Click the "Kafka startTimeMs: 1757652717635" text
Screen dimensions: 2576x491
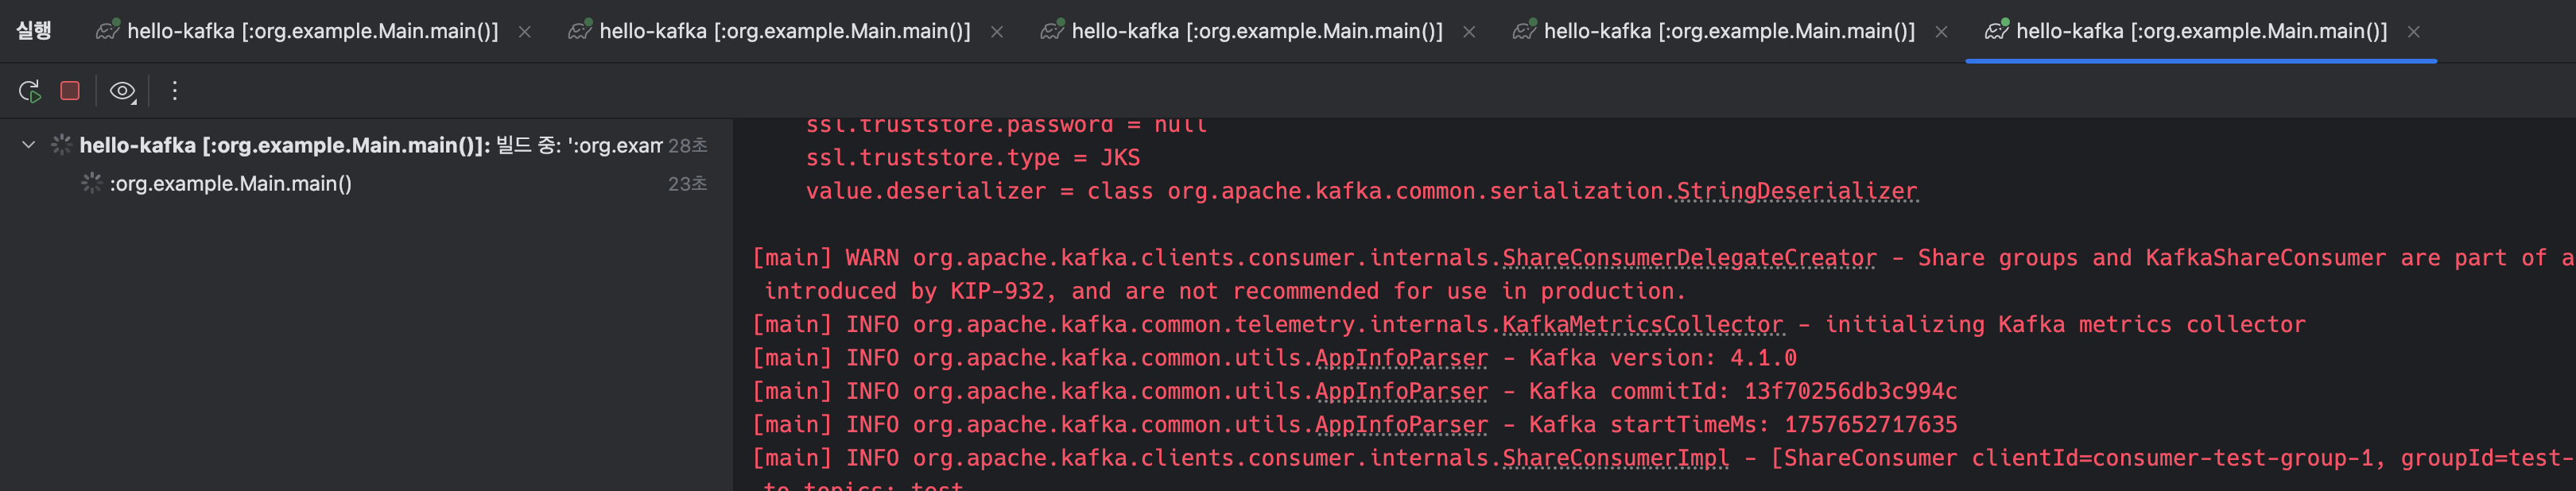click(x=1743, y=425)
